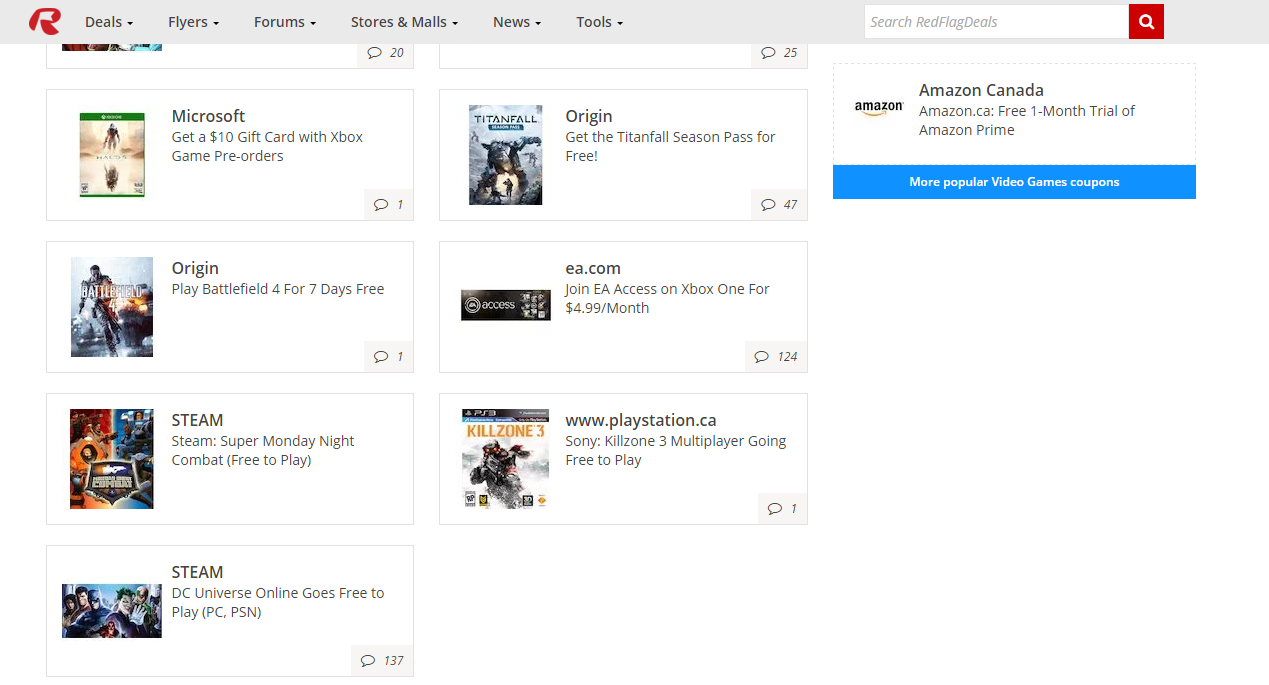Open comments on Killzone 3 deal
This screenshot has height=685, width=1269.
(x=782, y=508)
